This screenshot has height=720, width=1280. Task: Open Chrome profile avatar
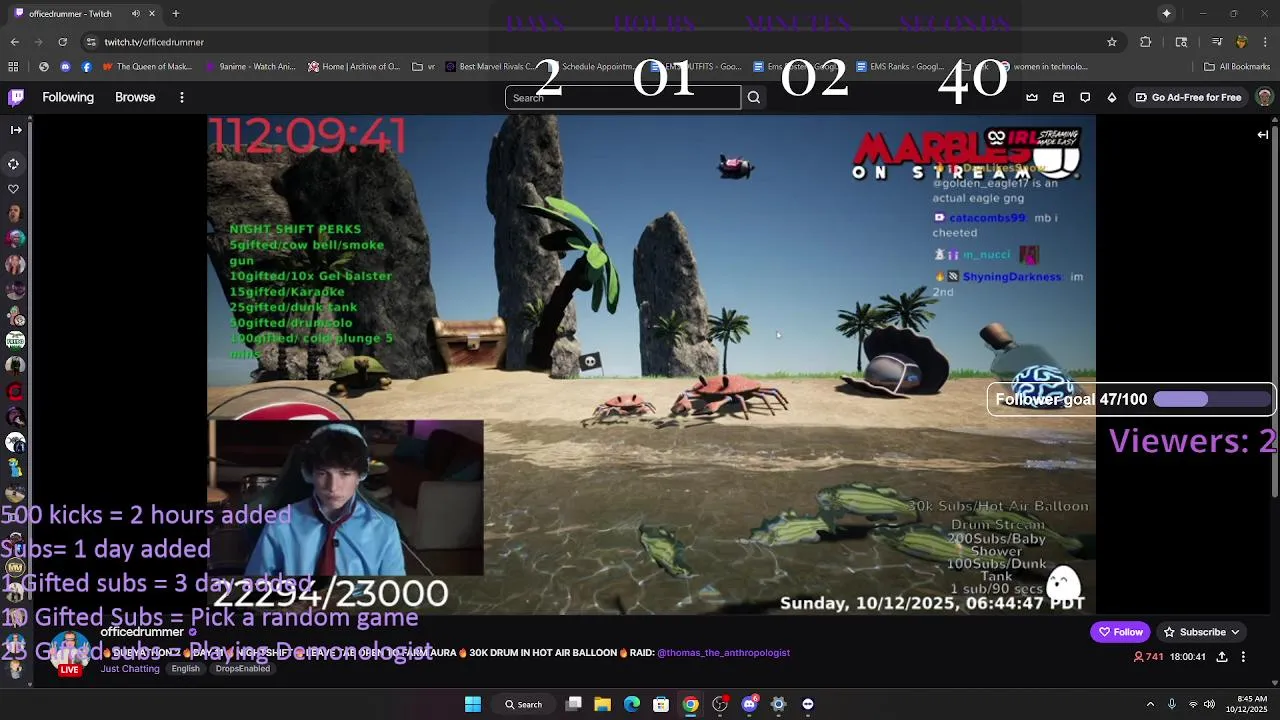point(1241,42)
